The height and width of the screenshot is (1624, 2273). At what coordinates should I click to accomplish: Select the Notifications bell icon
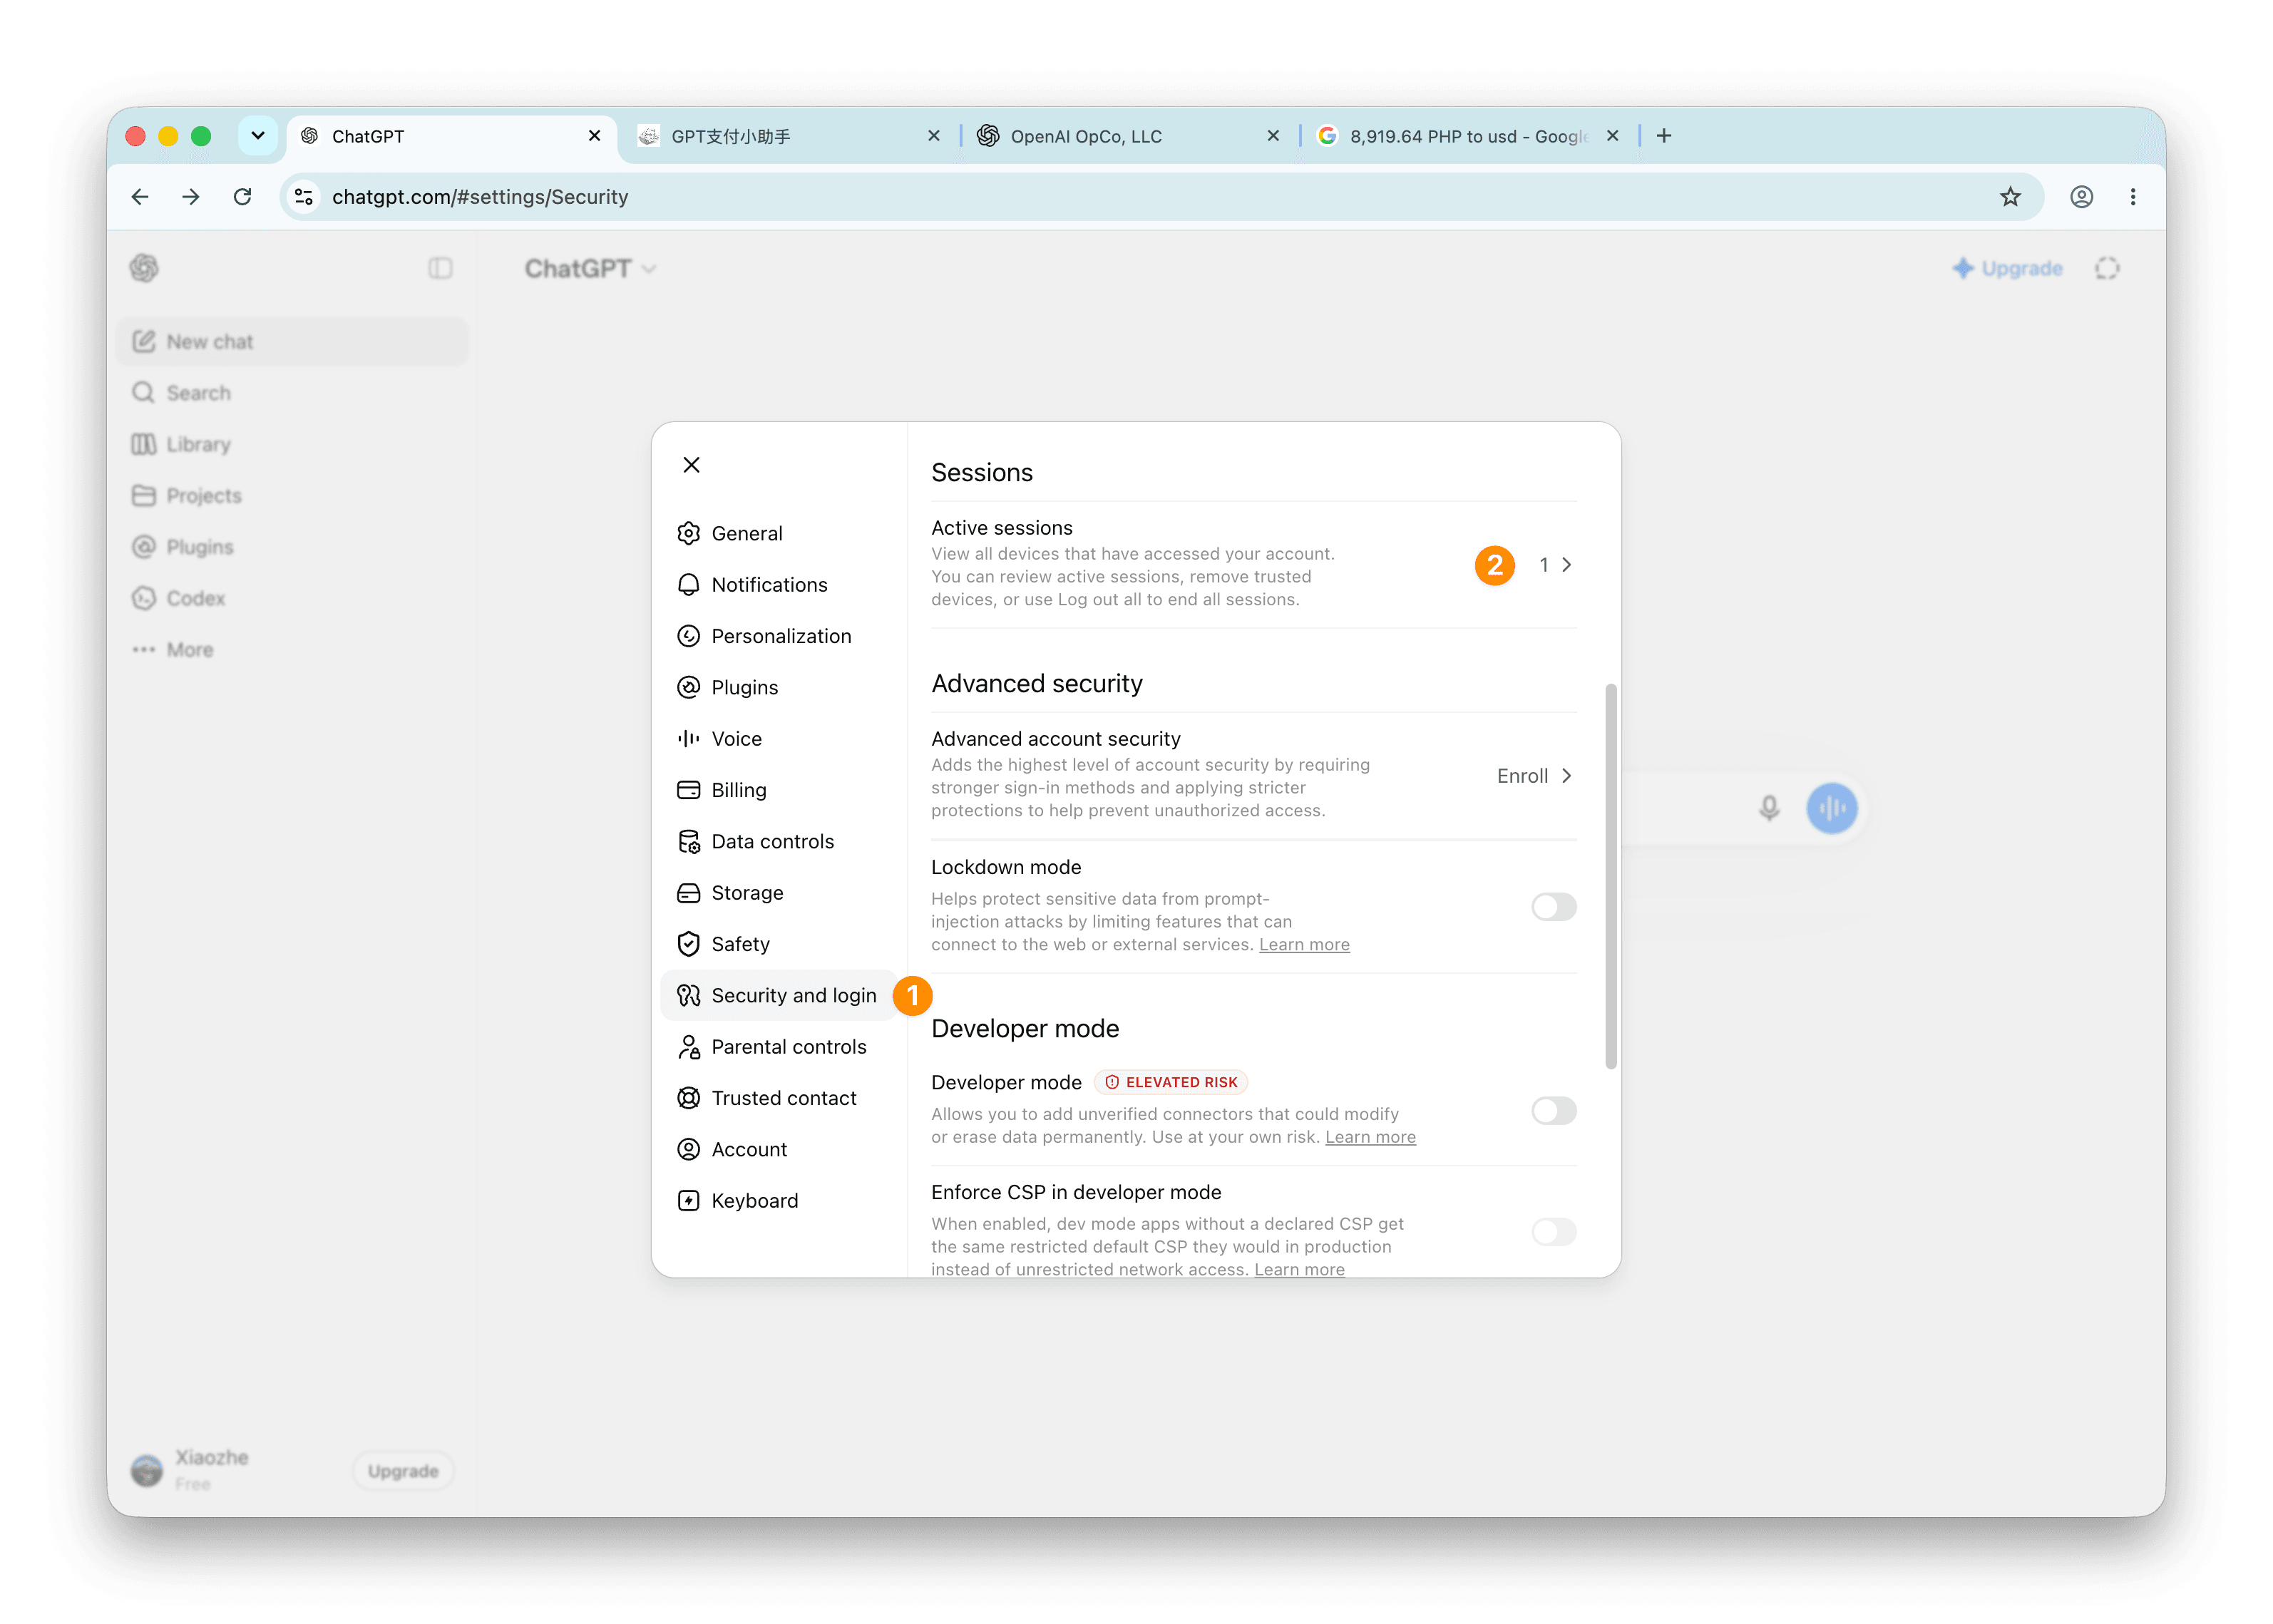pos(688,585)
